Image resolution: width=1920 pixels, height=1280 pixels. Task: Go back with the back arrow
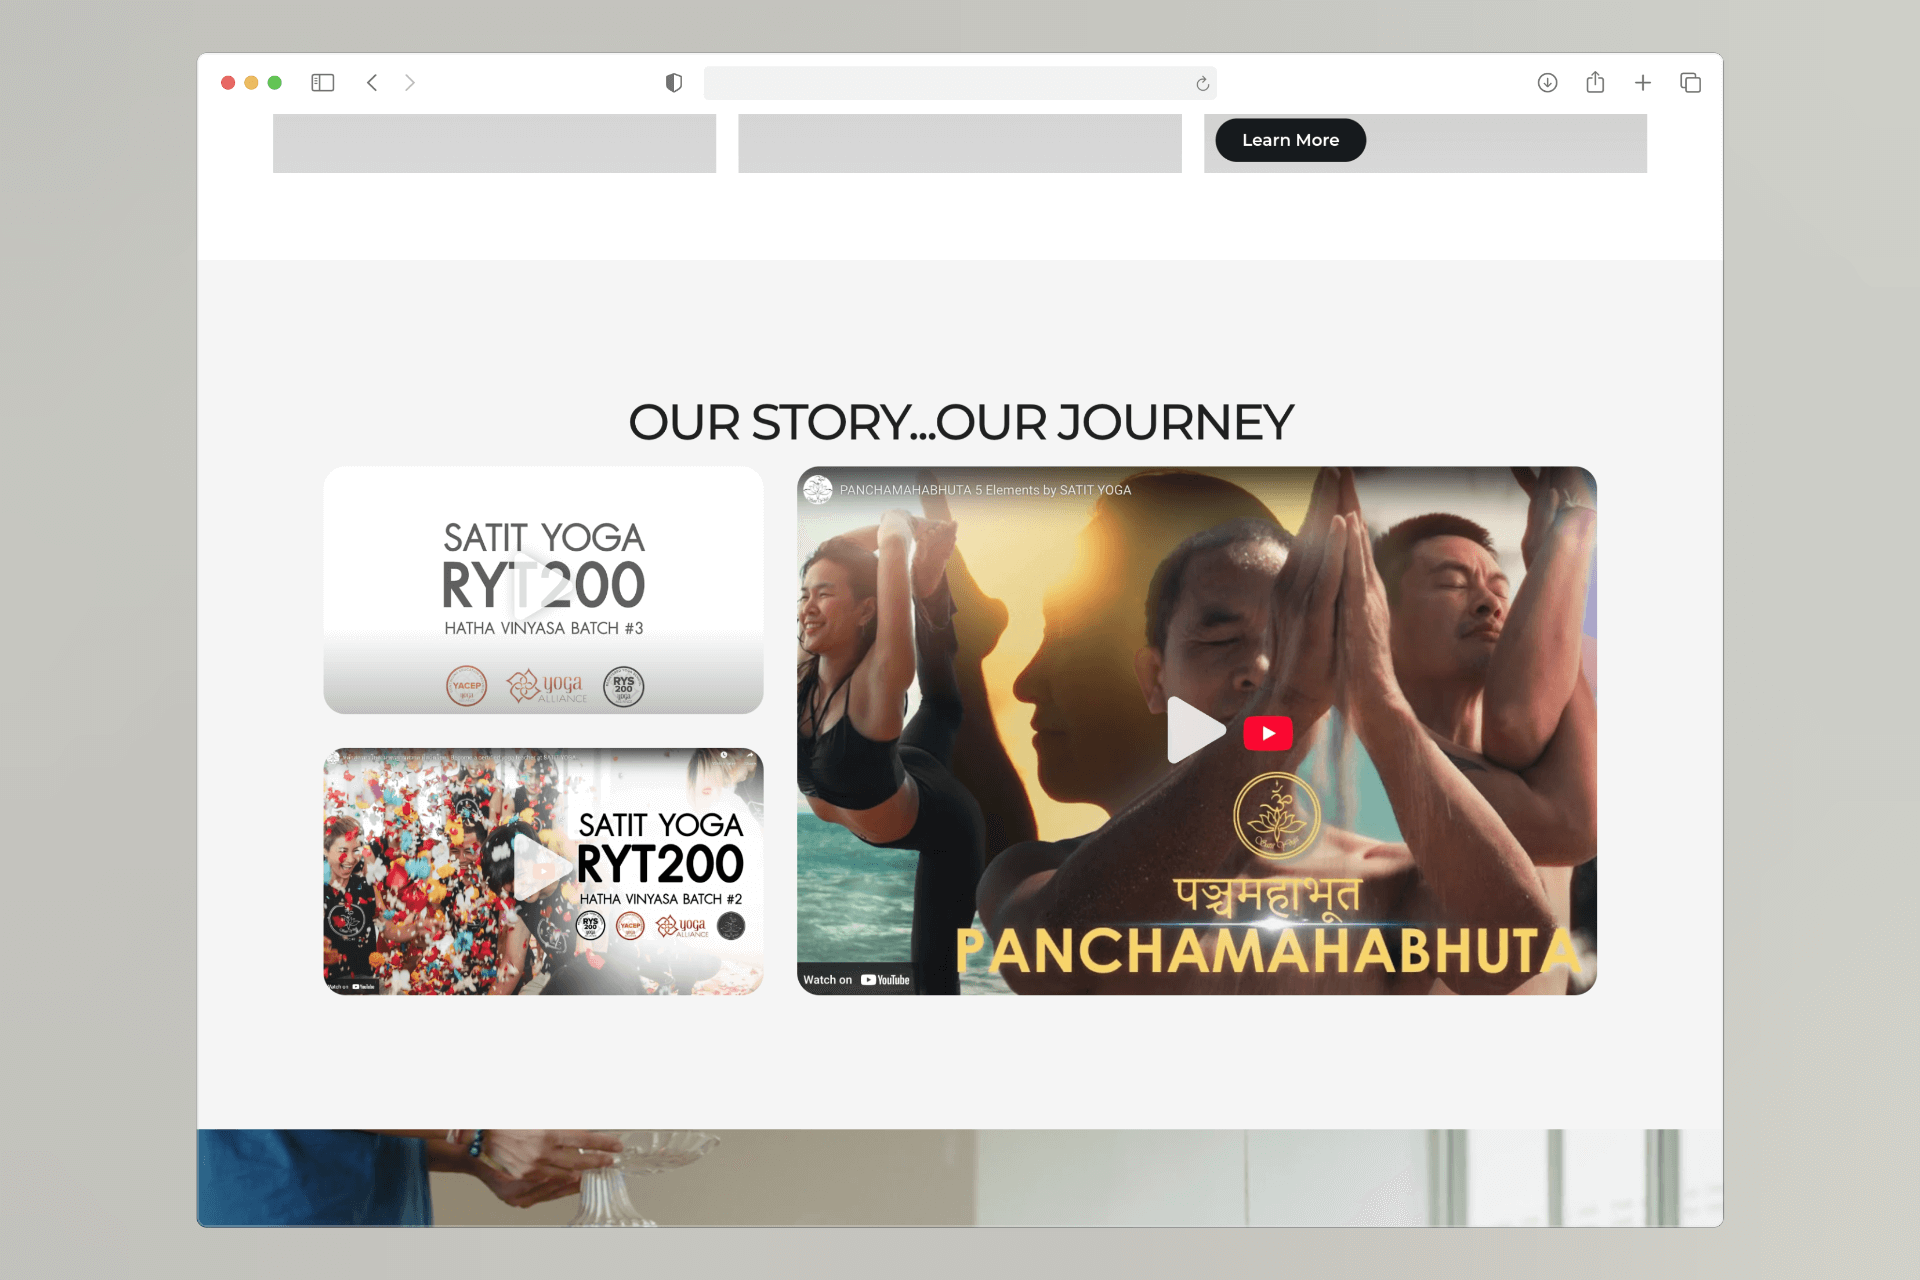pos(372,83)
